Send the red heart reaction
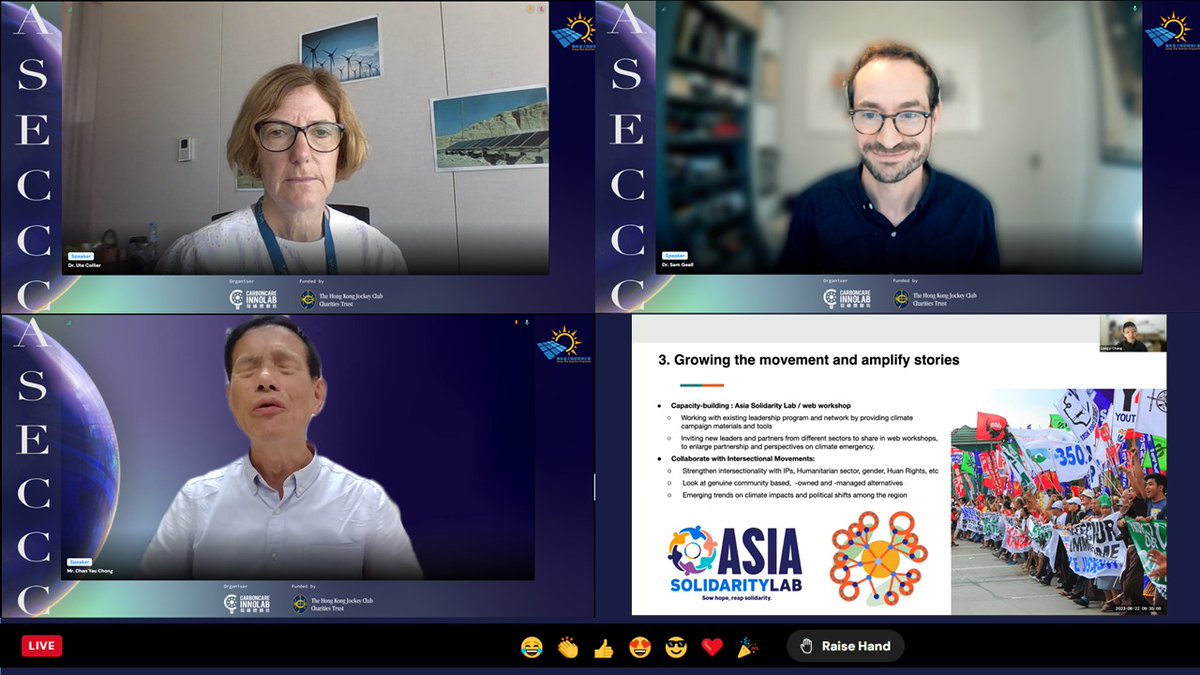The height and width of the screenshot is (675, 1200). pyautogui.click(x=712, y=647)
